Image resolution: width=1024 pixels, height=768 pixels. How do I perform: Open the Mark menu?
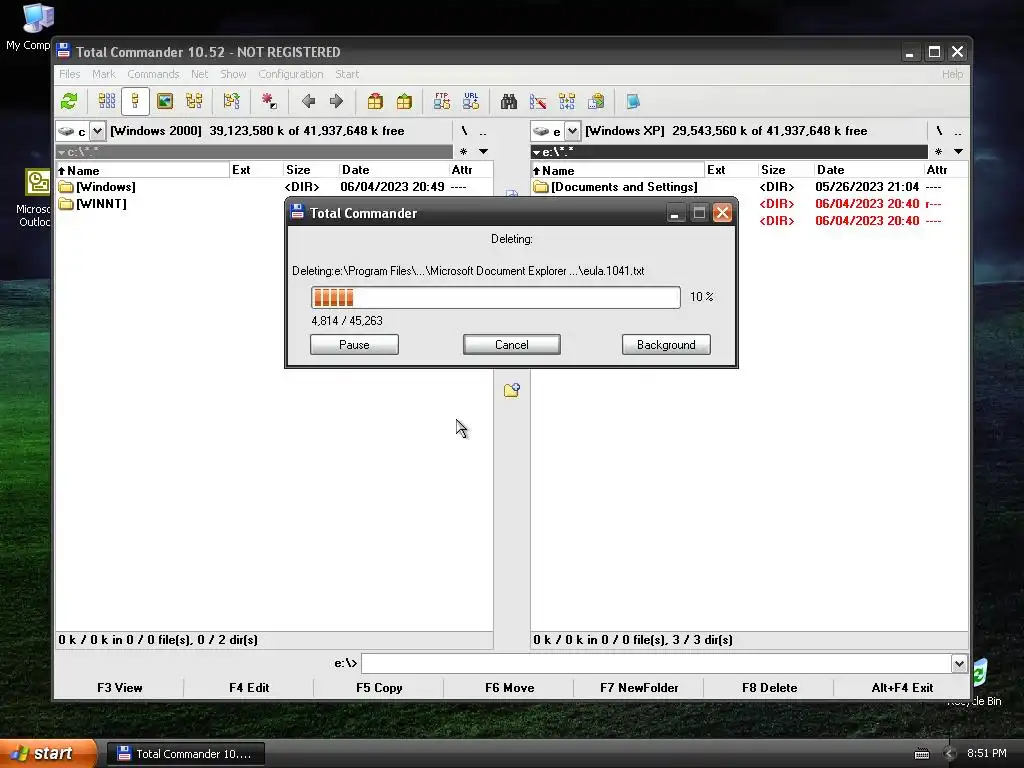coord(103,74)
